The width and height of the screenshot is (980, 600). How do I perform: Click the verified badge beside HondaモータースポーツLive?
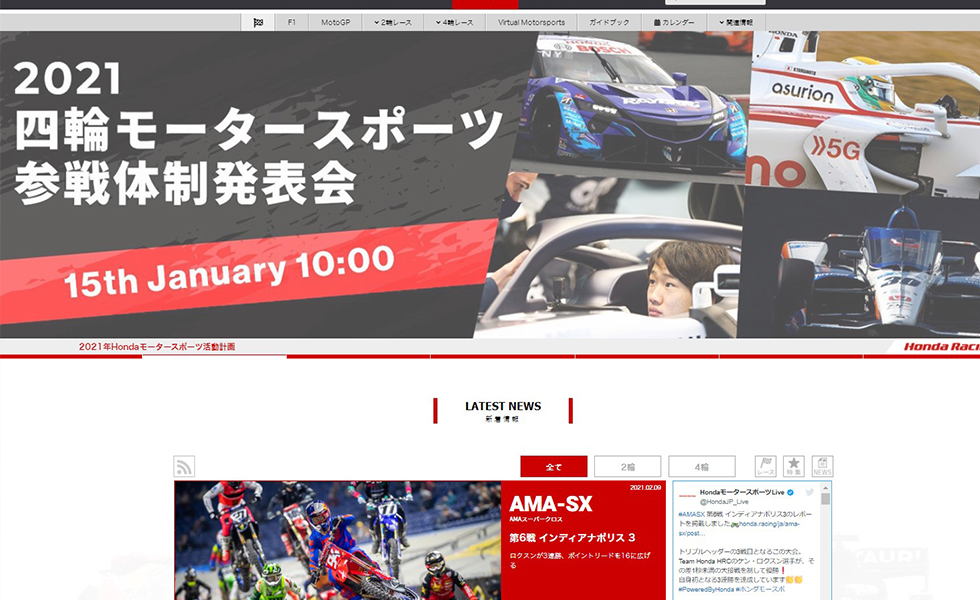coord(791,492)
